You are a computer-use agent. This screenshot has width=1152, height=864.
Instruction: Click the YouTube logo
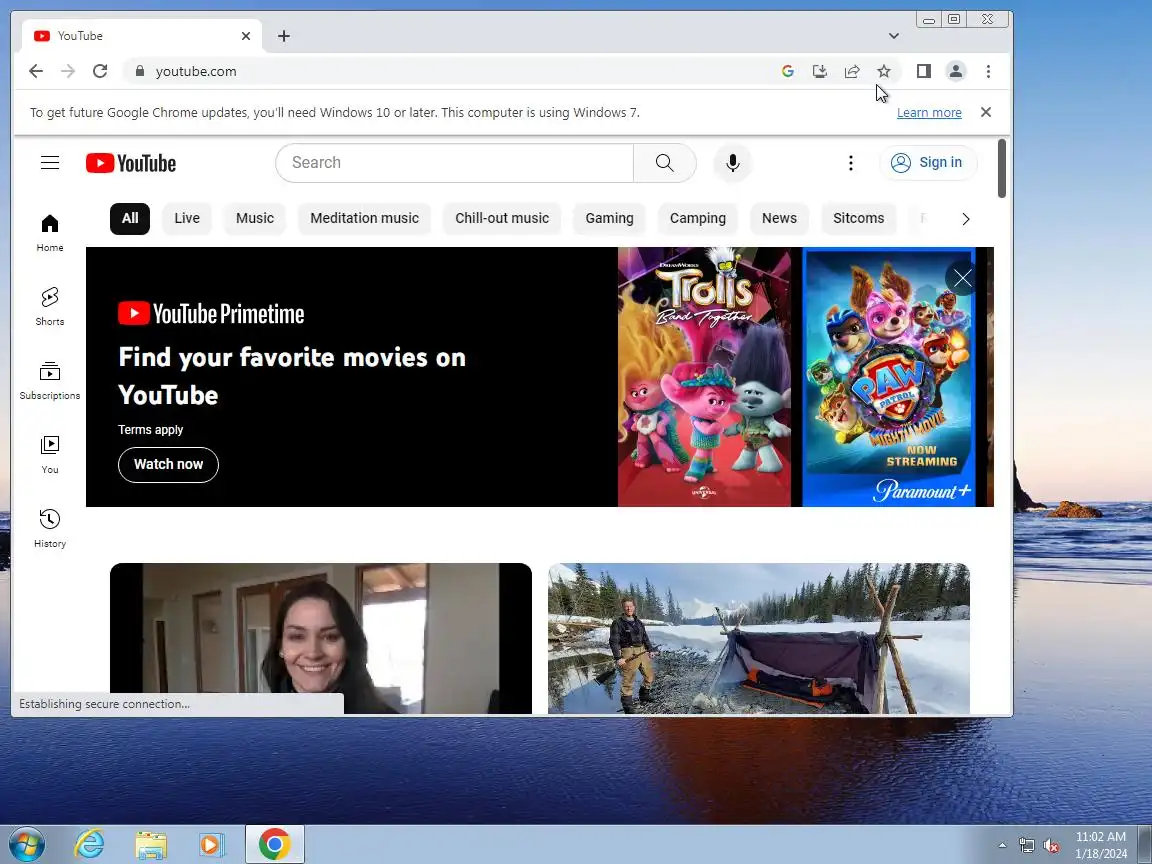pyautogui.click(x=131, y=163)
